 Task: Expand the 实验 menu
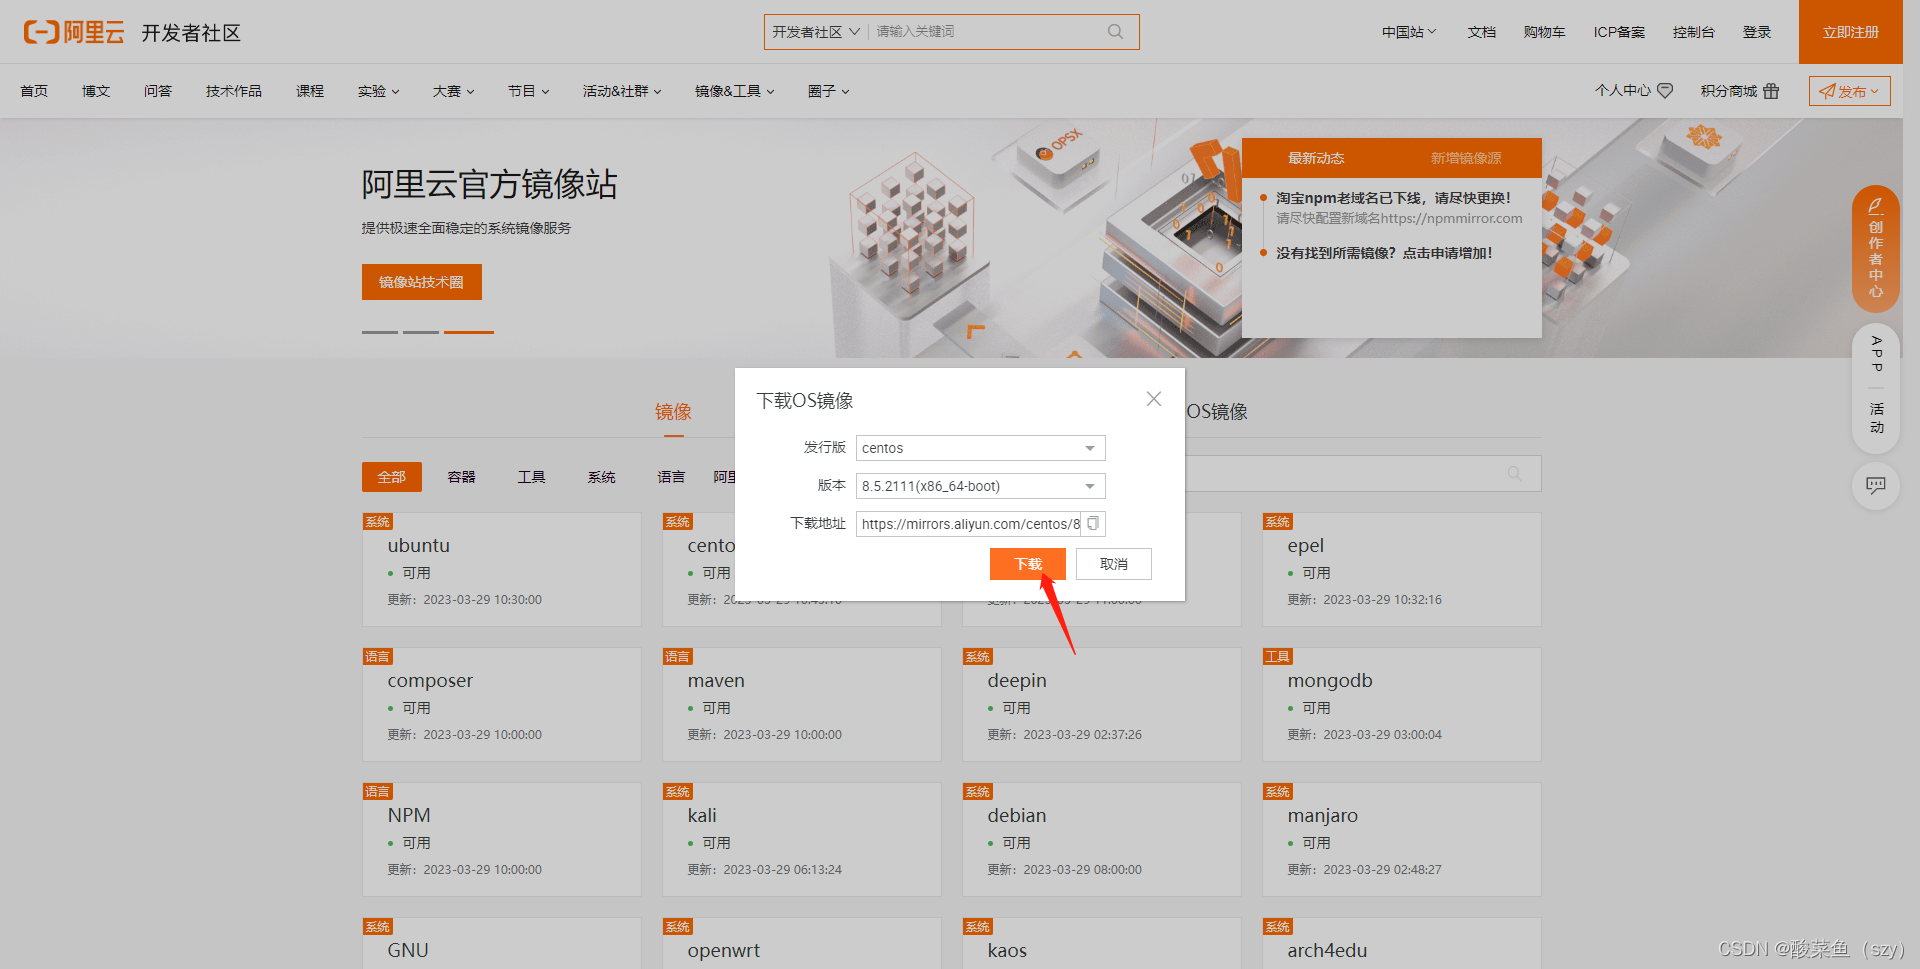pyautogui.click(x=378, y=91)
